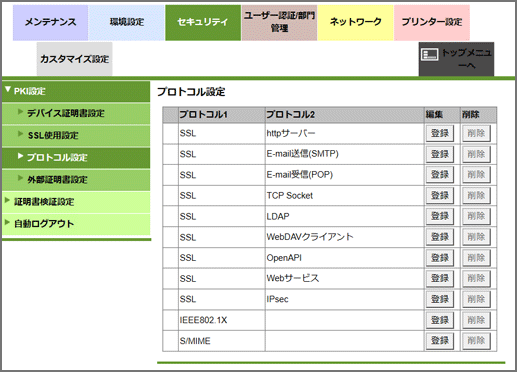The height and width of the screenshot is (372, 517).
Task: Click the LDAP protocol text
Action: 278,216
